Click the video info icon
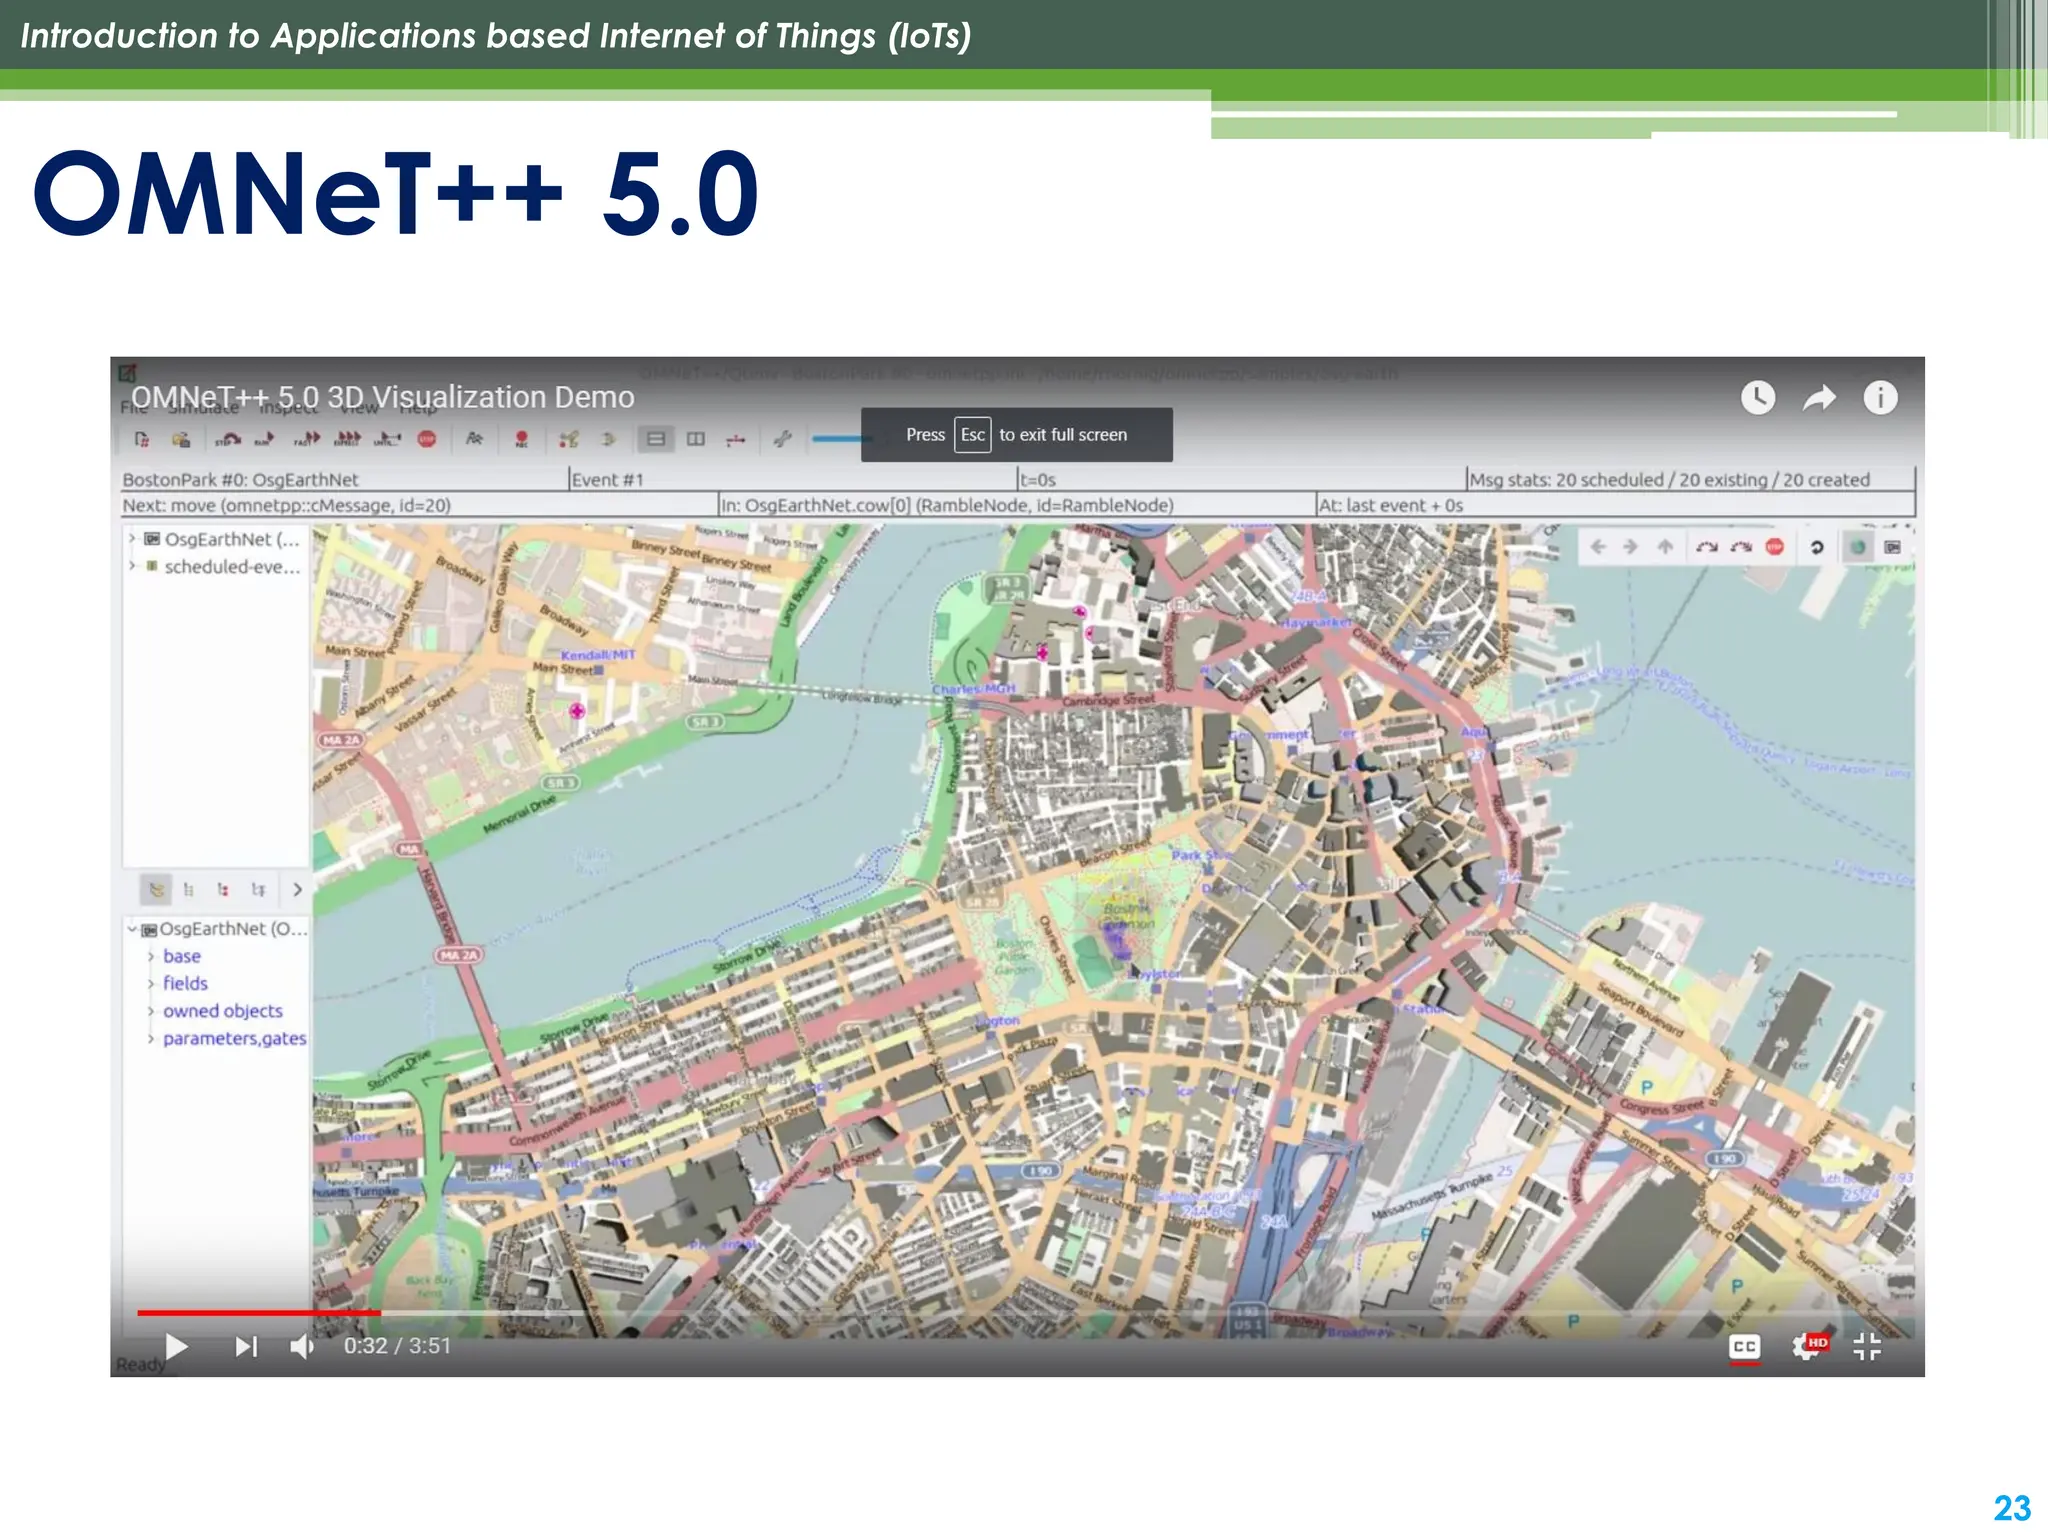The image size is (2048, 1536). 1880,398
